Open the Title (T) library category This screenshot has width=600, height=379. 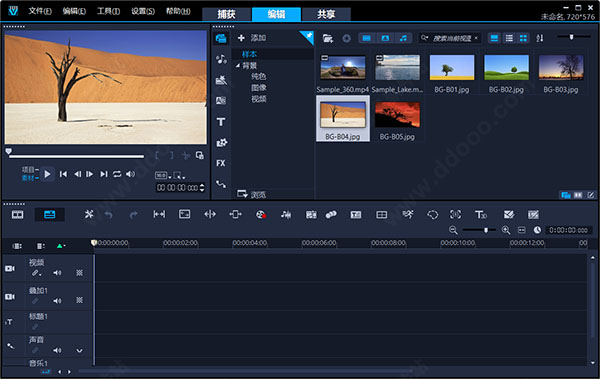(x=221, y=122)
